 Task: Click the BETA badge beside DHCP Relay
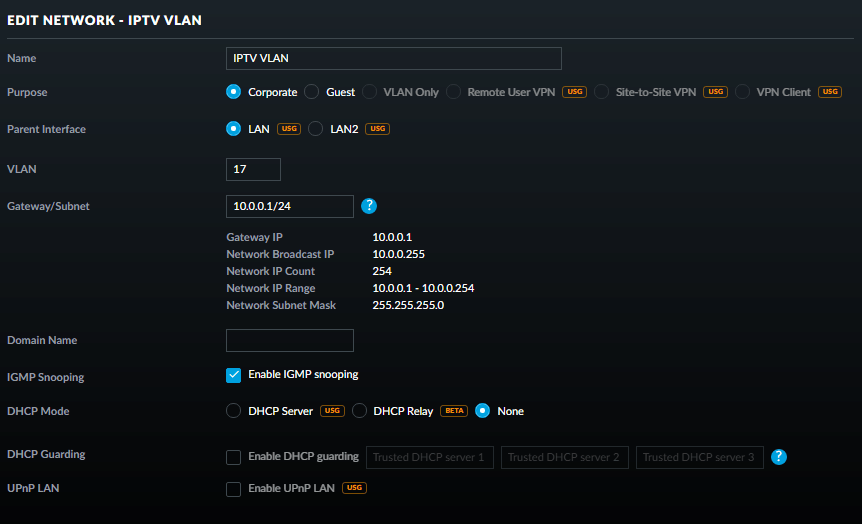click(454, 411)
